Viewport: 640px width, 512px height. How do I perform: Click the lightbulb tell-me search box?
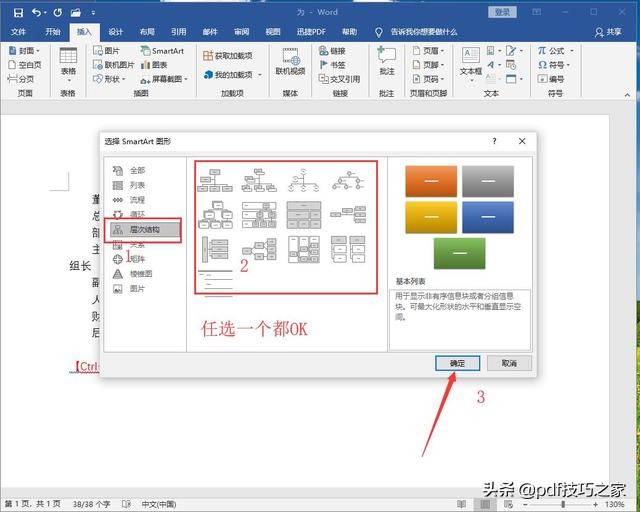(x=416, y=32)
